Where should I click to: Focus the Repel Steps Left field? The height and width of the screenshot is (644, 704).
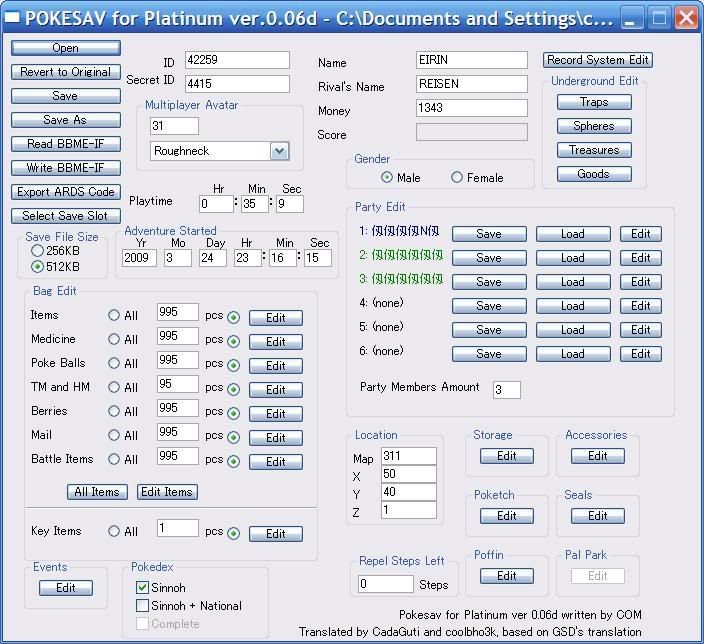pyautogui.click(x=385, y=584)
